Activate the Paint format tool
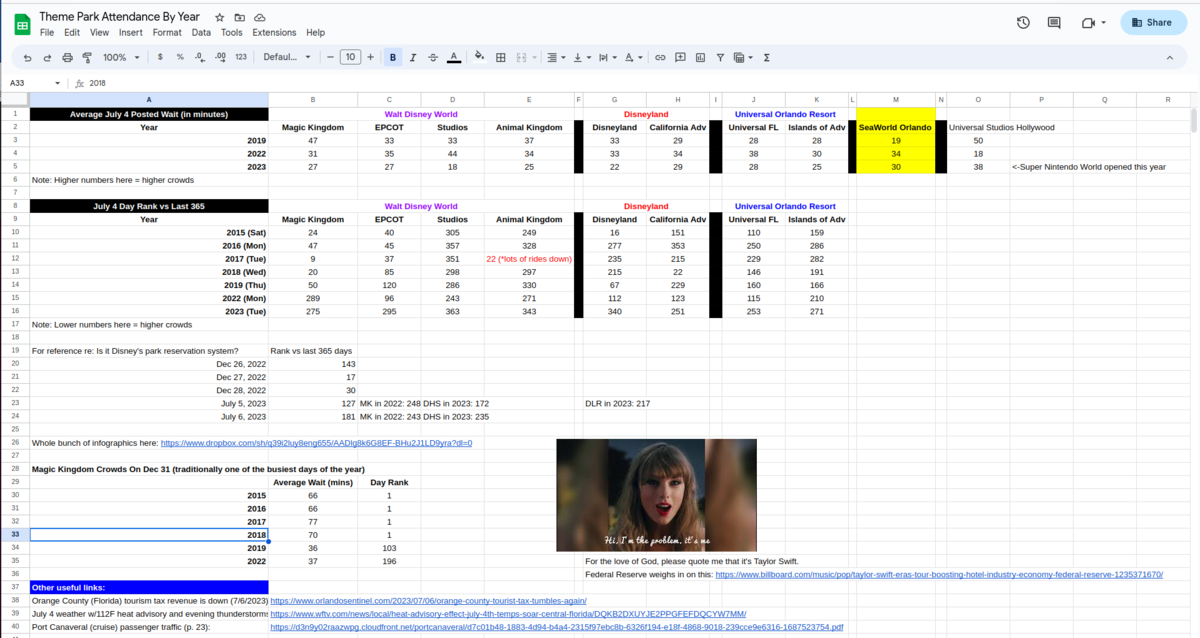1200x638 pixels. [x=87, y=57]
